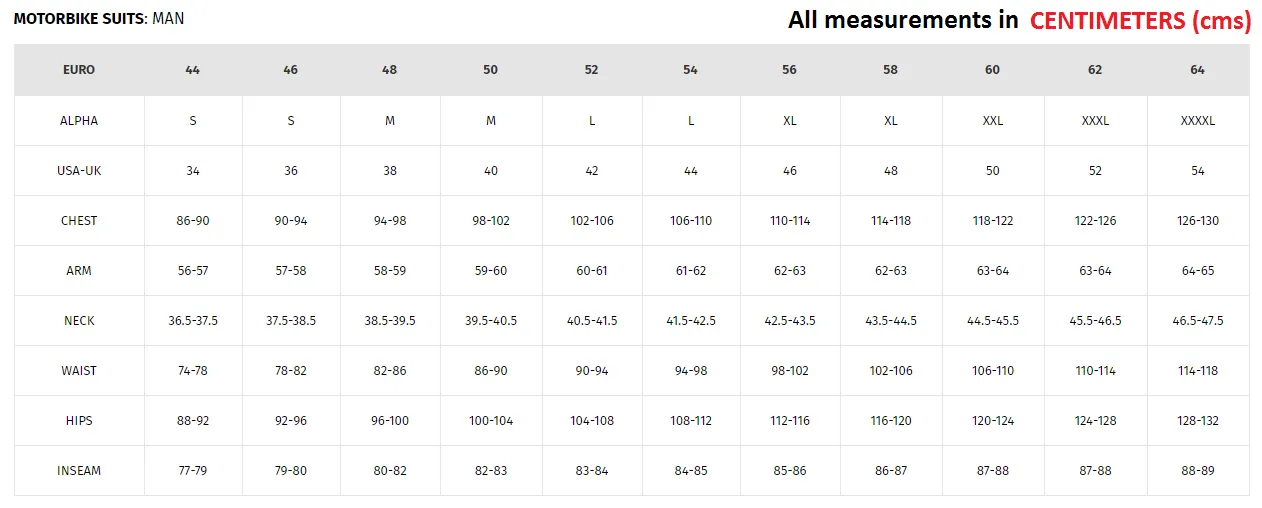The width and height of the screenshot is (1262, 508).
Task: Click the EURO size 44 header
Action: tap(193, 70)
